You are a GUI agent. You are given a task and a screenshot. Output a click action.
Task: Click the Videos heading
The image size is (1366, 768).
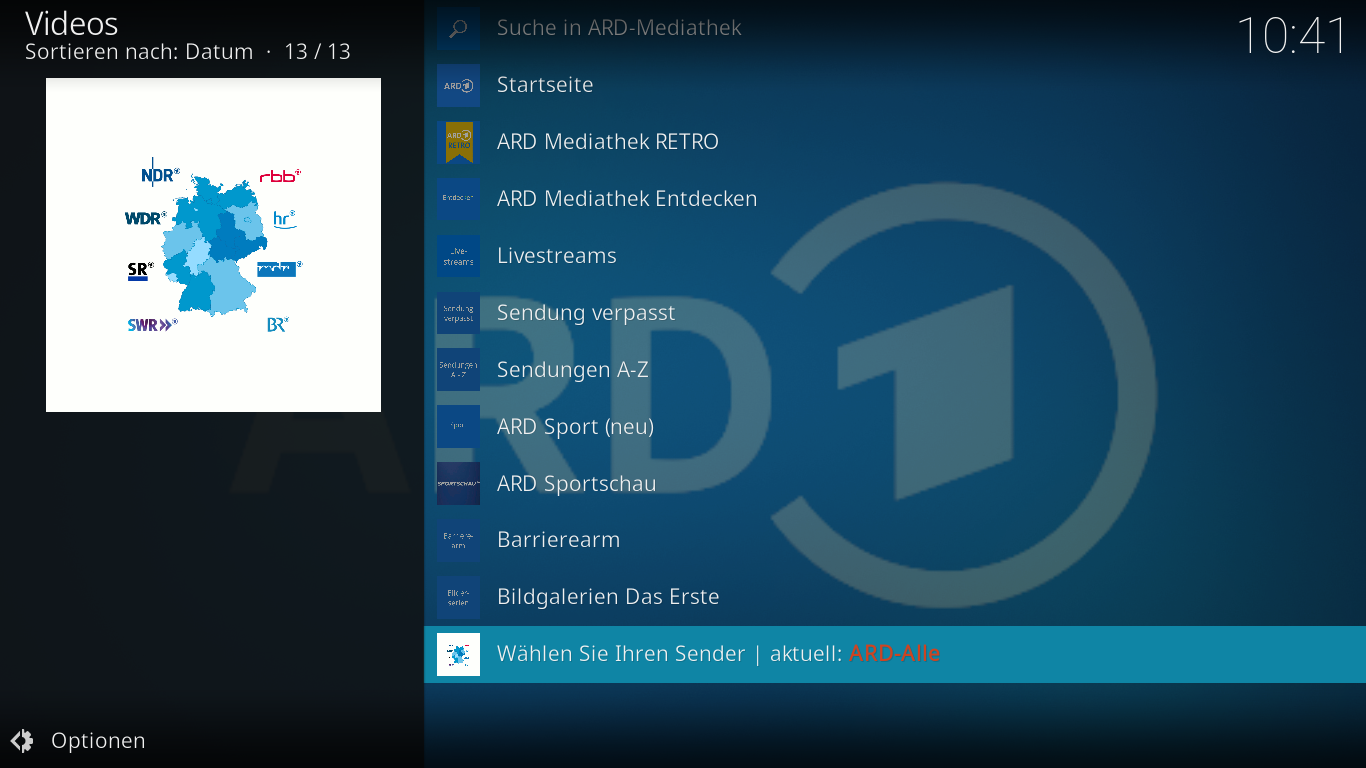(x=72, y=24)
